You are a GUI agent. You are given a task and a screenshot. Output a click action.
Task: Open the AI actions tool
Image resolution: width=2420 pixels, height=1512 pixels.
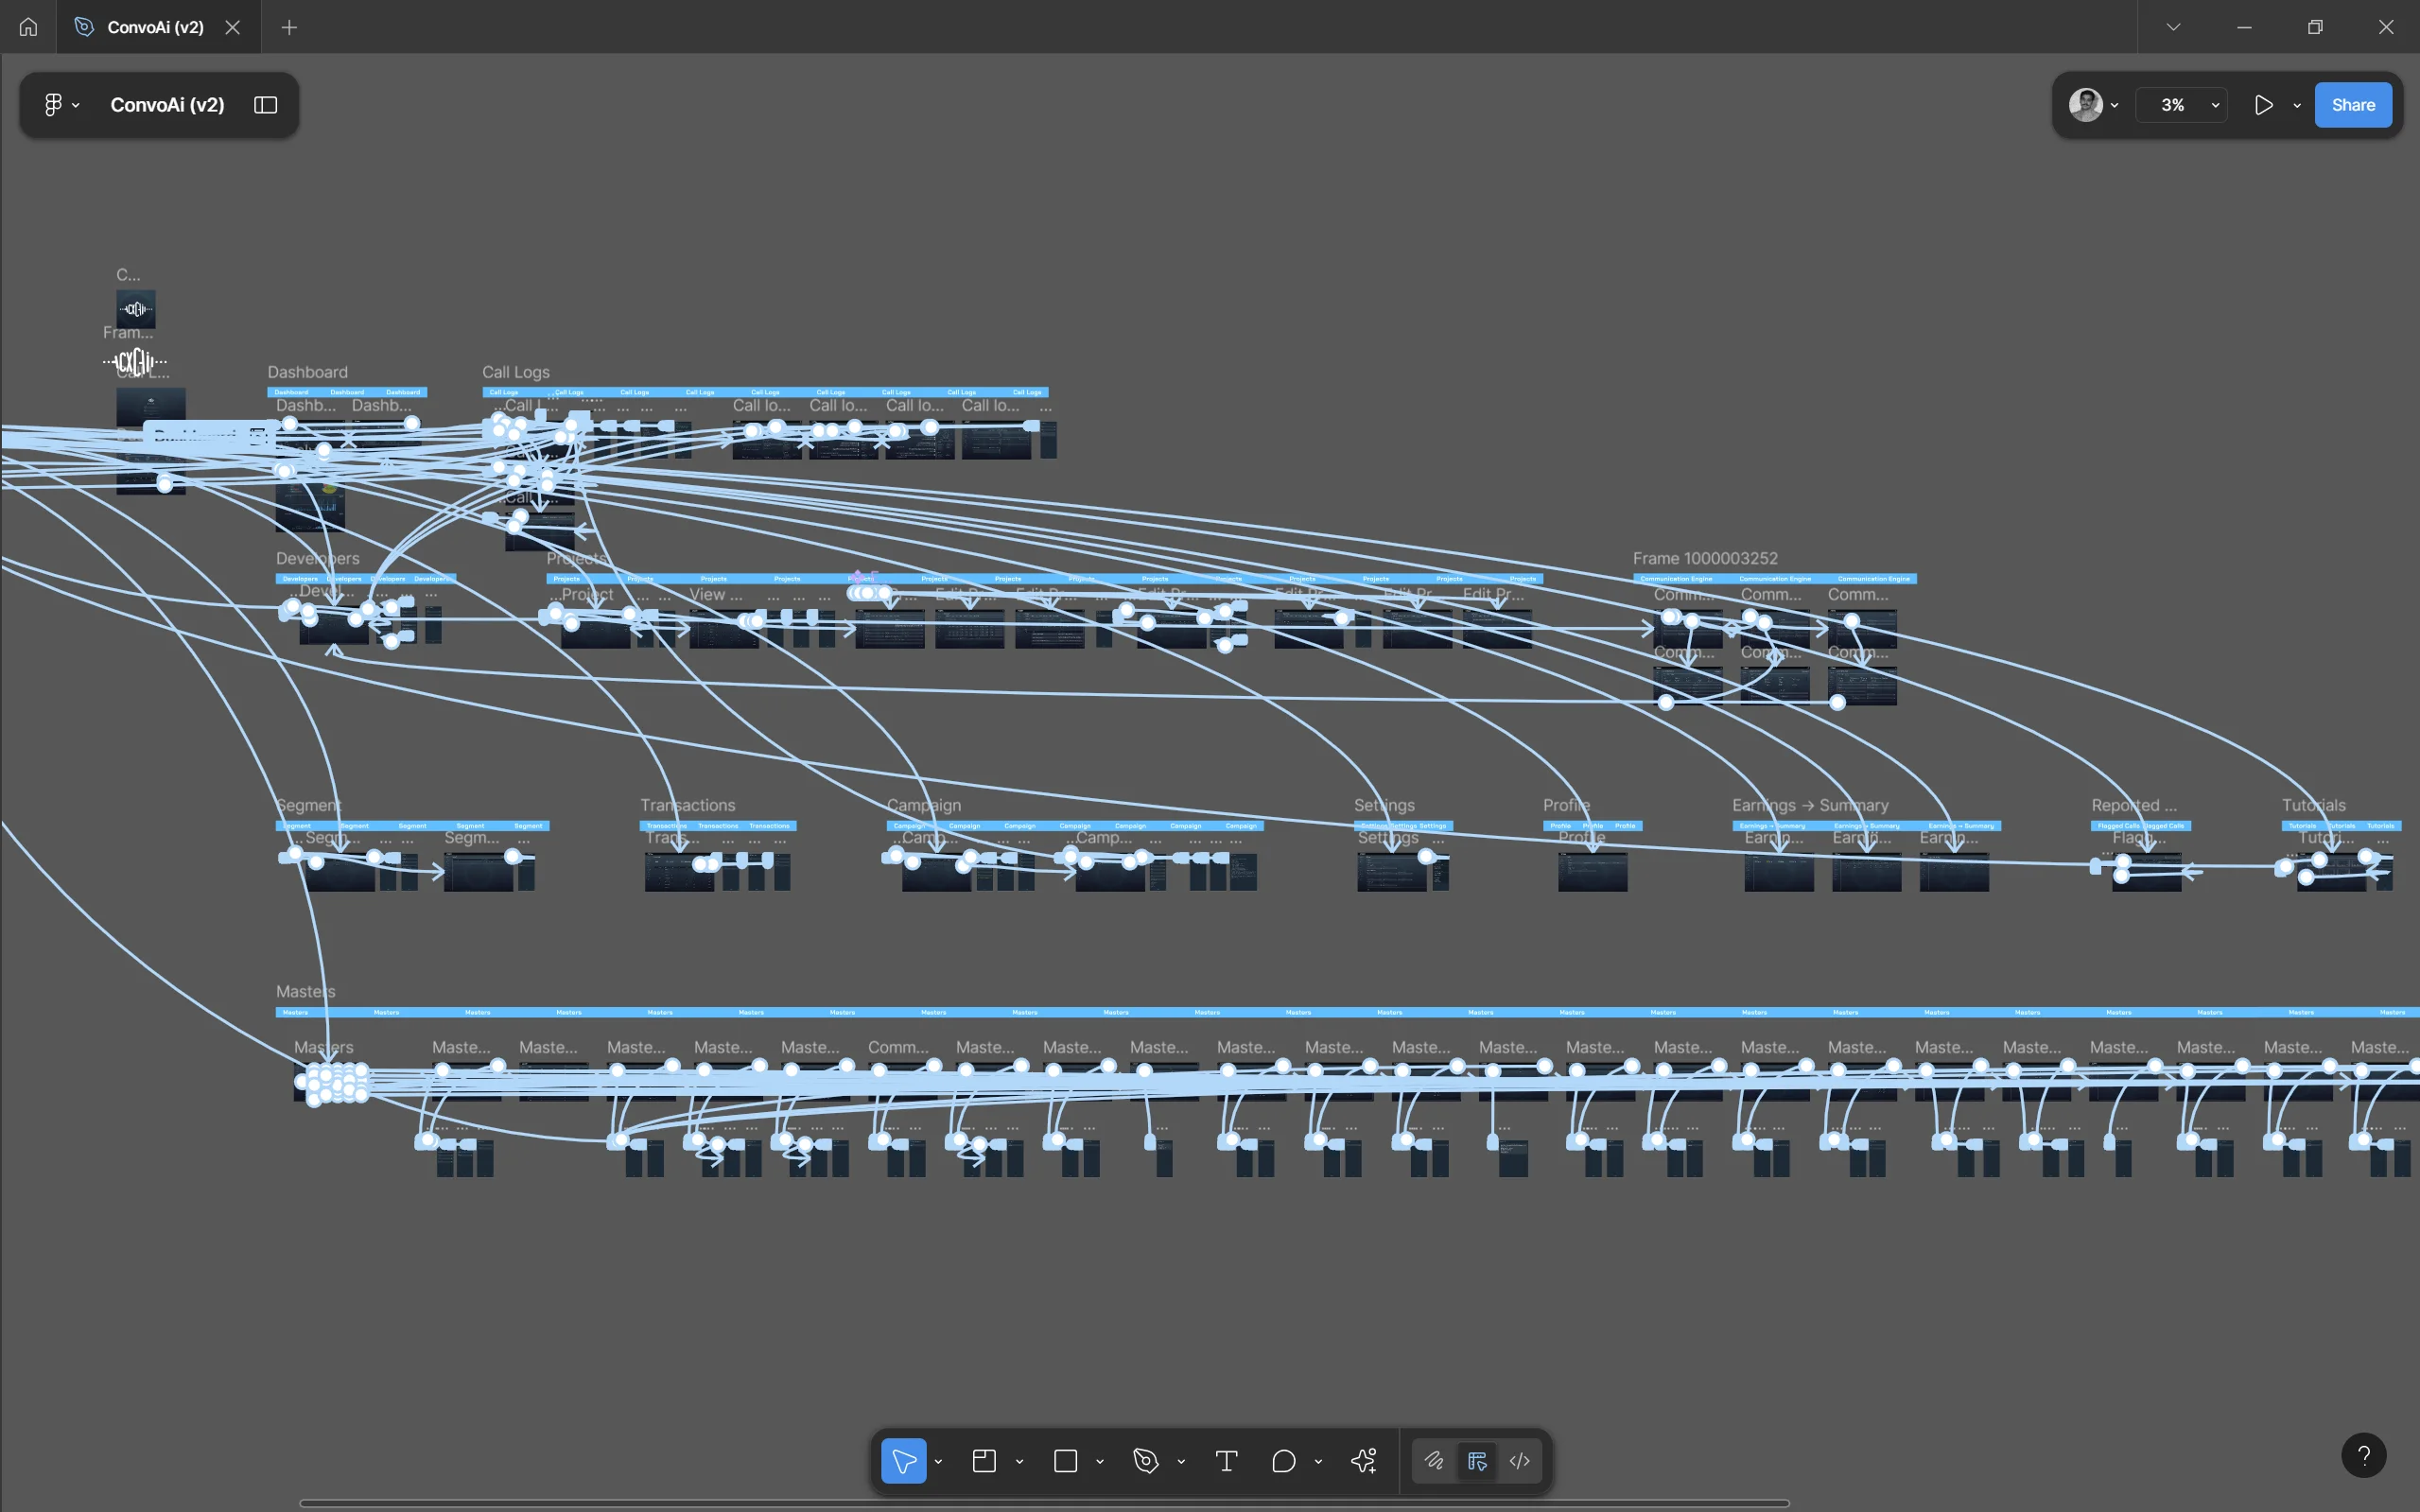[1364, 1461]
